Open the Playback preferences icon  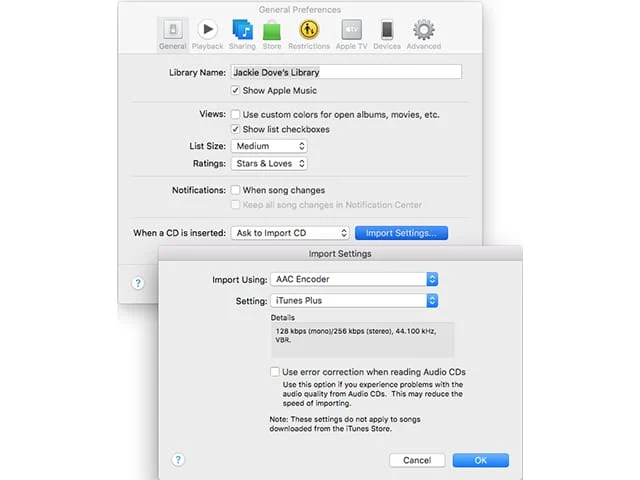coord(207,34)
